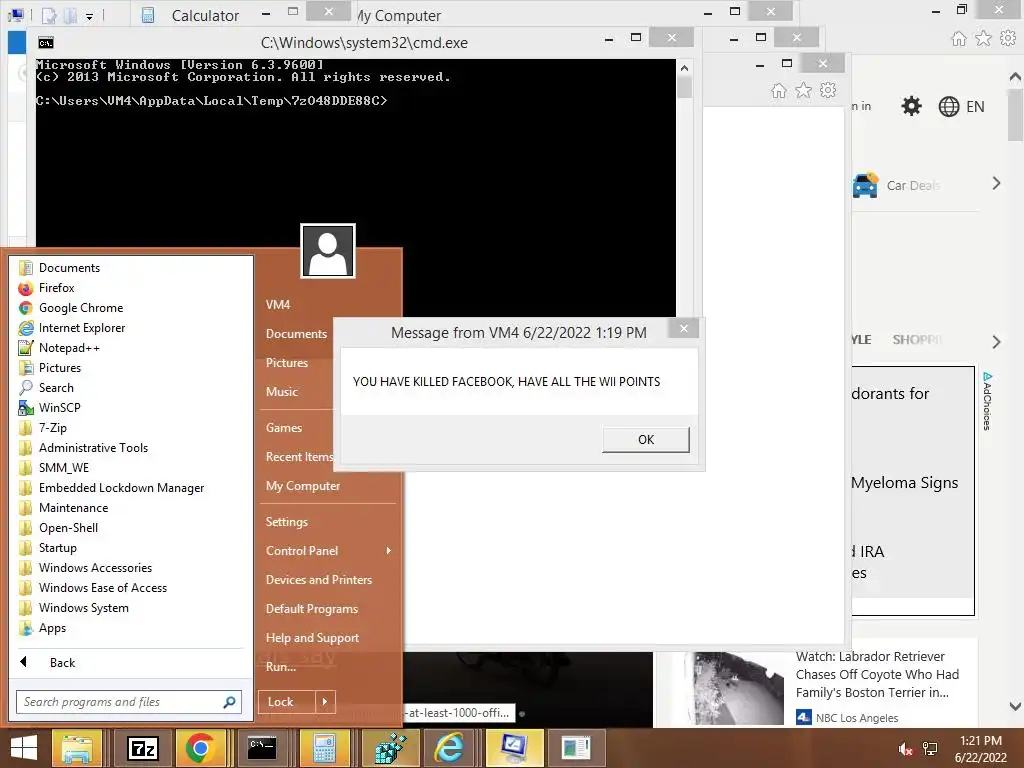Open Help and Support
1024x768 pixels.
[x=312, y=638]
